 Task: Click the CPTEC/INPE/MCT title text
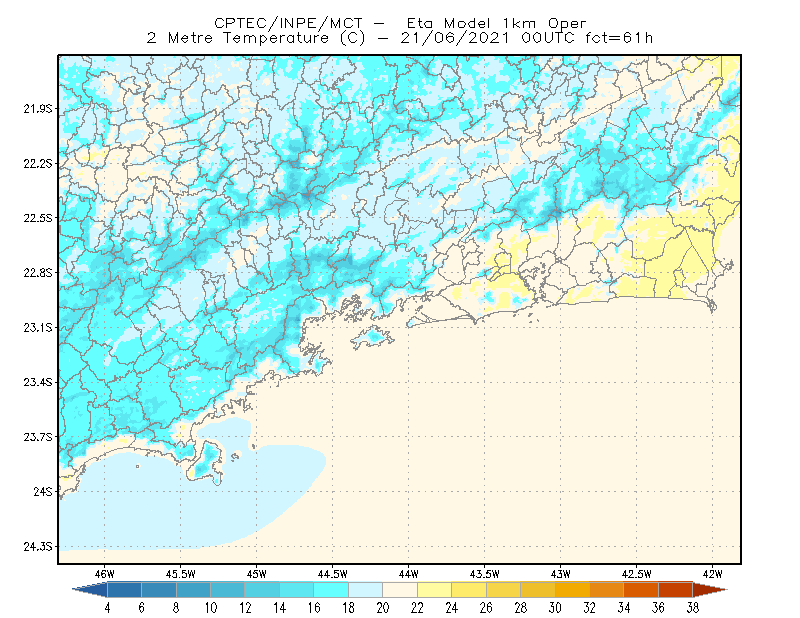tap(288, 23)
